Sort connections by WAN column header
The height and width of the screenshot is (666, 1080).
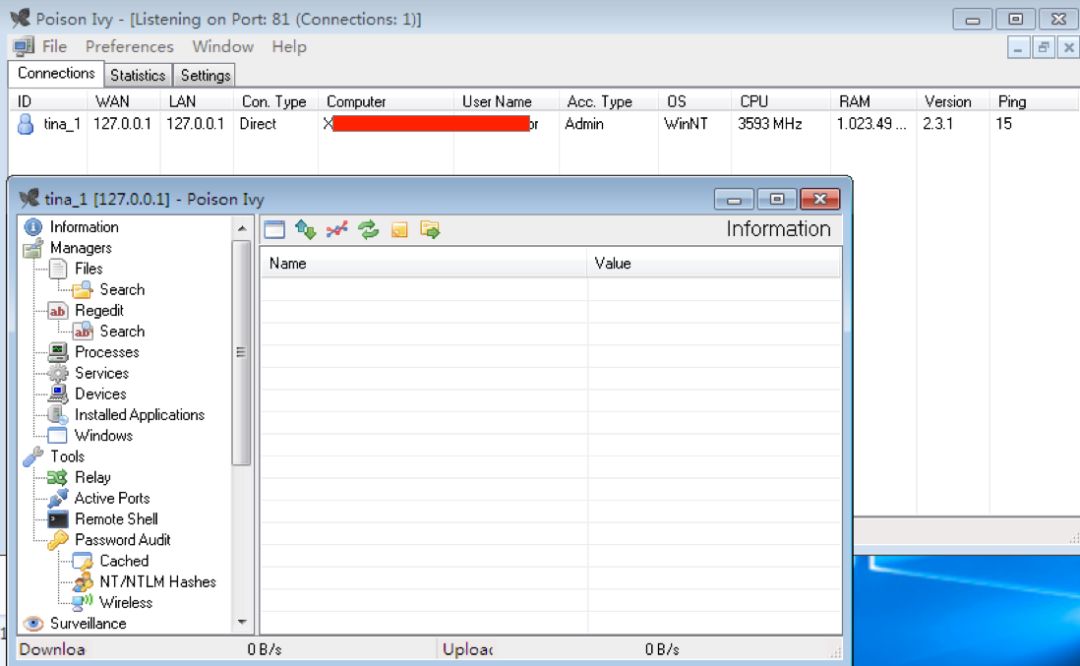[x=124, y=102]
